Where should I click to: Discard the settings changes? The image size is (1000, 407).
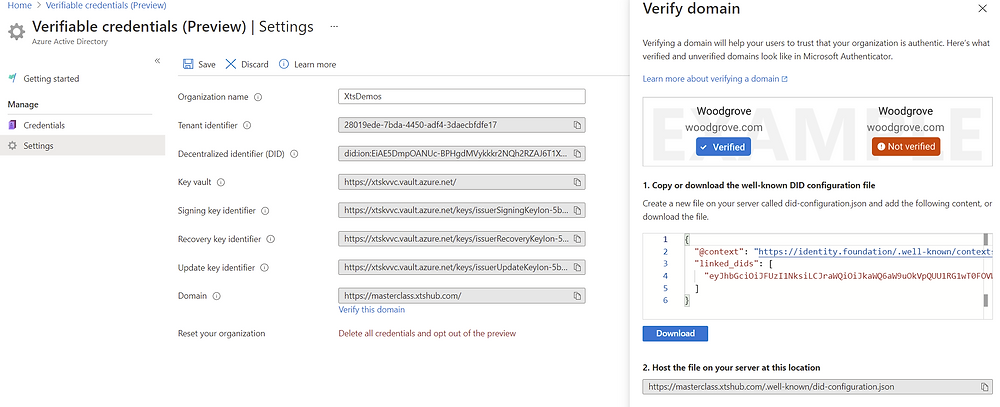[247, 64]
